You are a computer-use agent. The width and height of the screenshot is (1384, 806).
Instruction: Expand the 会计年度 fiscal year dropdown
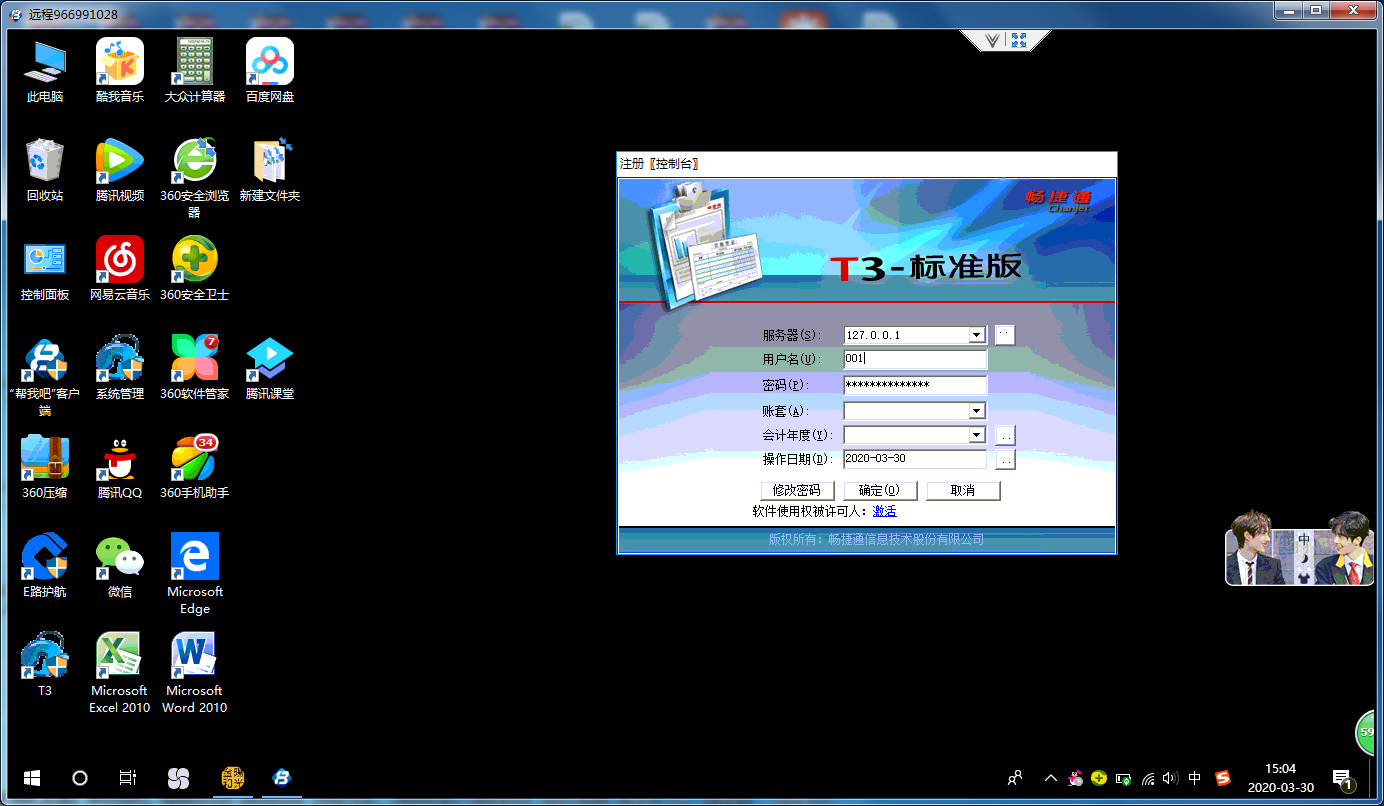976,435
